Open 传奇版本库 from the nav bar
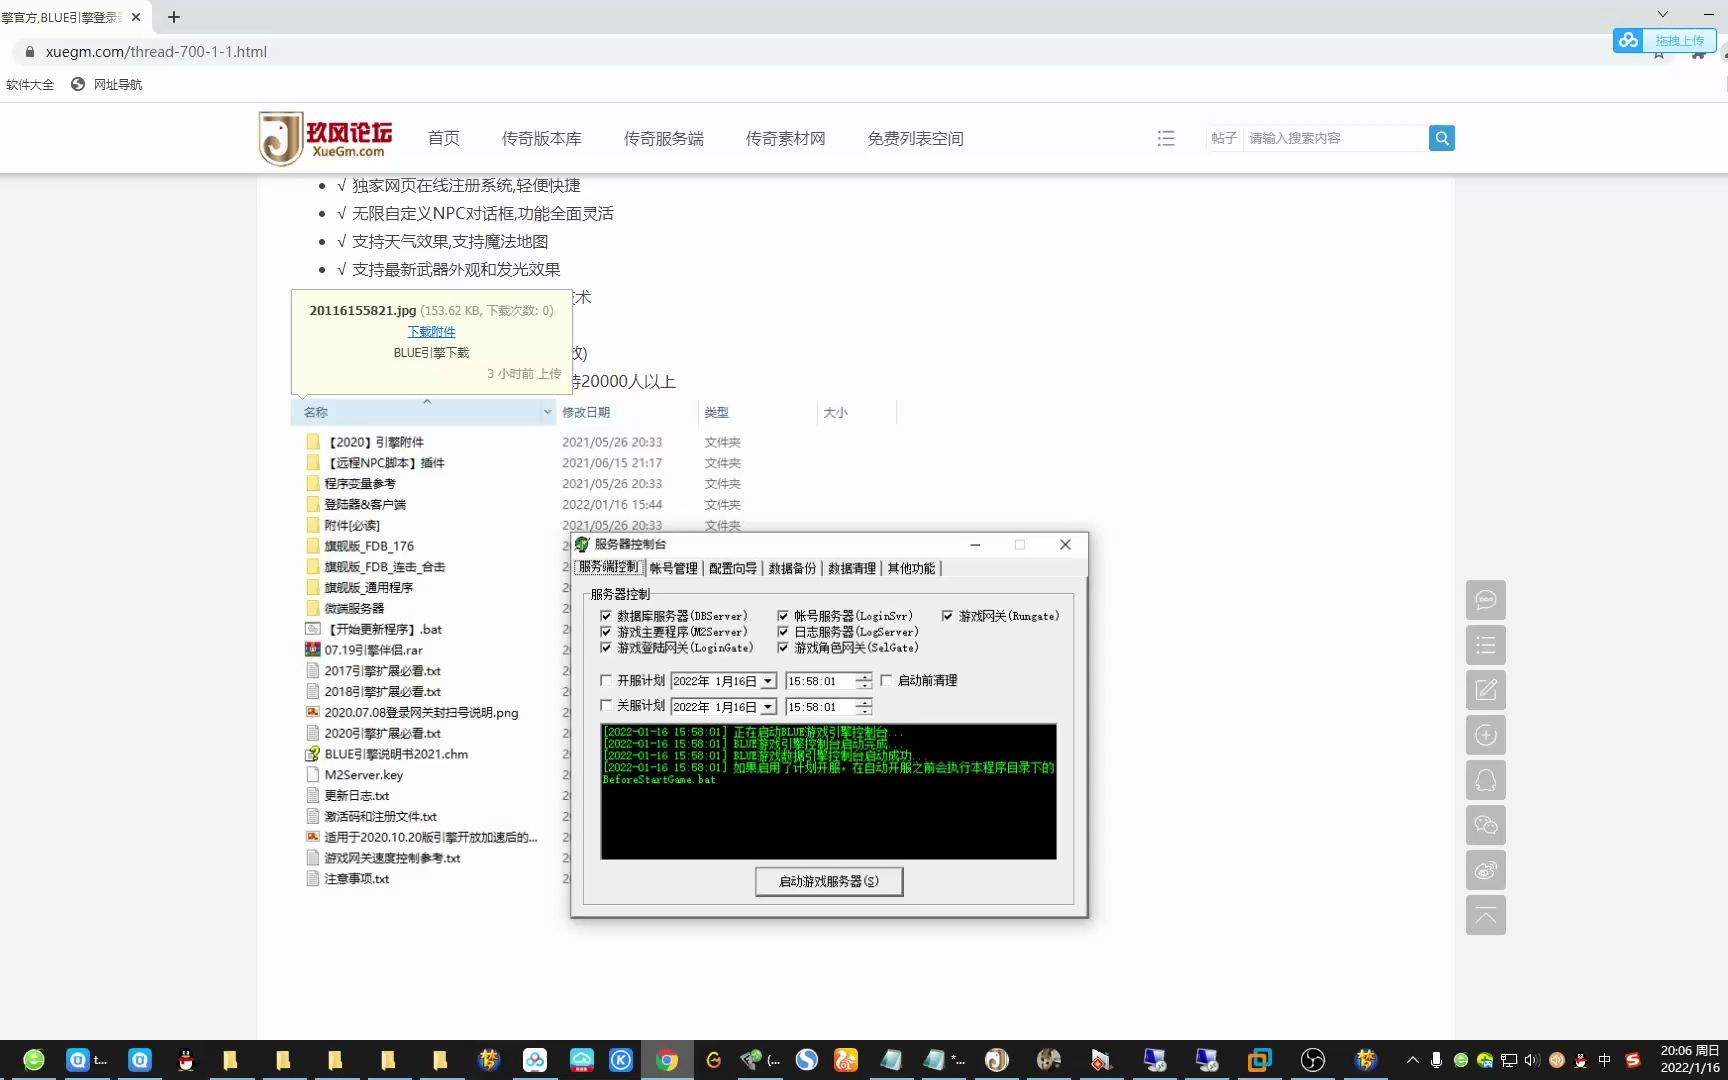This screenshot has width=1728, height=1080. coord(542,138)
